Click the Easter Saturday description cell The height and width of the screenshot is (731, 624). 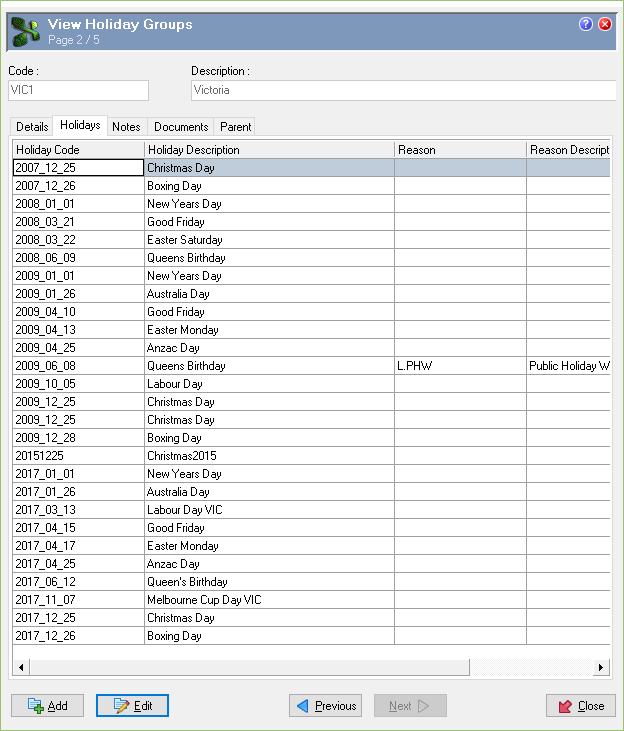(270, 240)
